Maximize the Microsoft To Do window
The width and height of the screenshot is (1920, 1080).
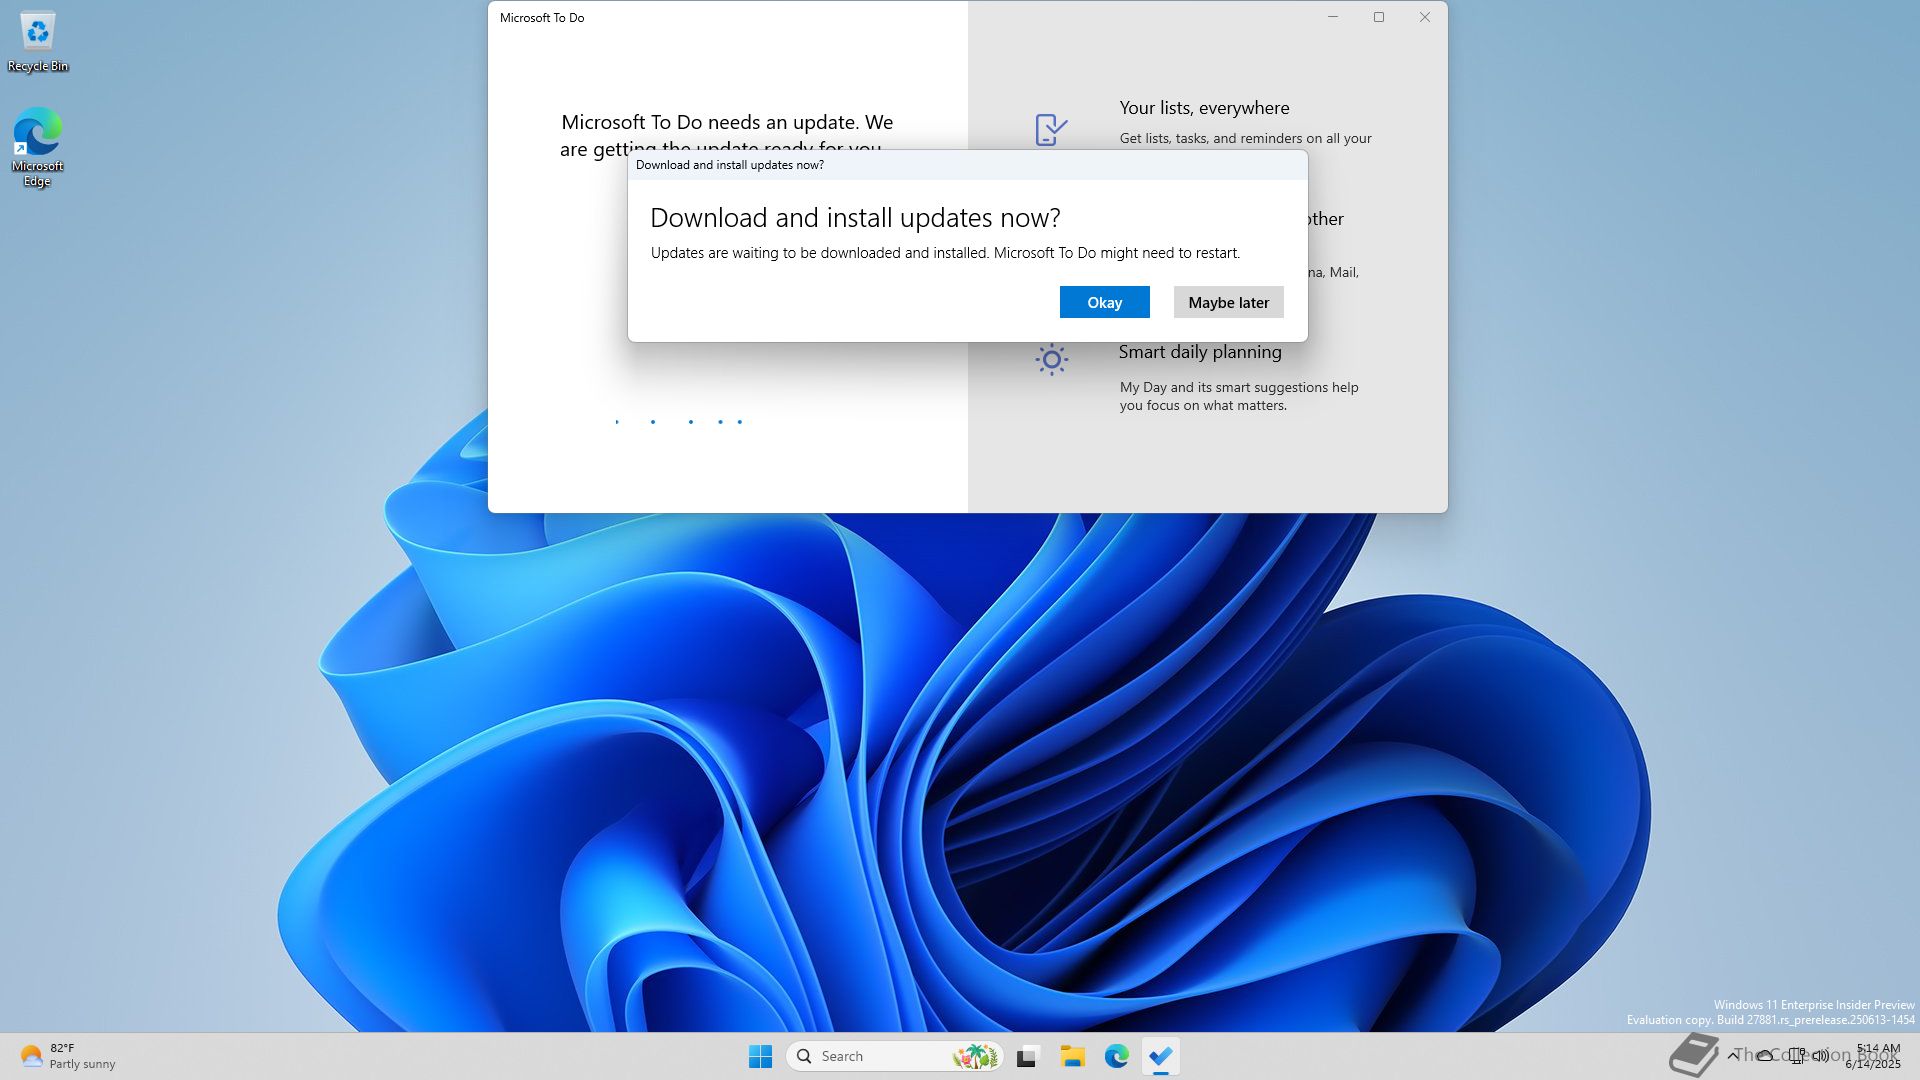pos(1379,17)
